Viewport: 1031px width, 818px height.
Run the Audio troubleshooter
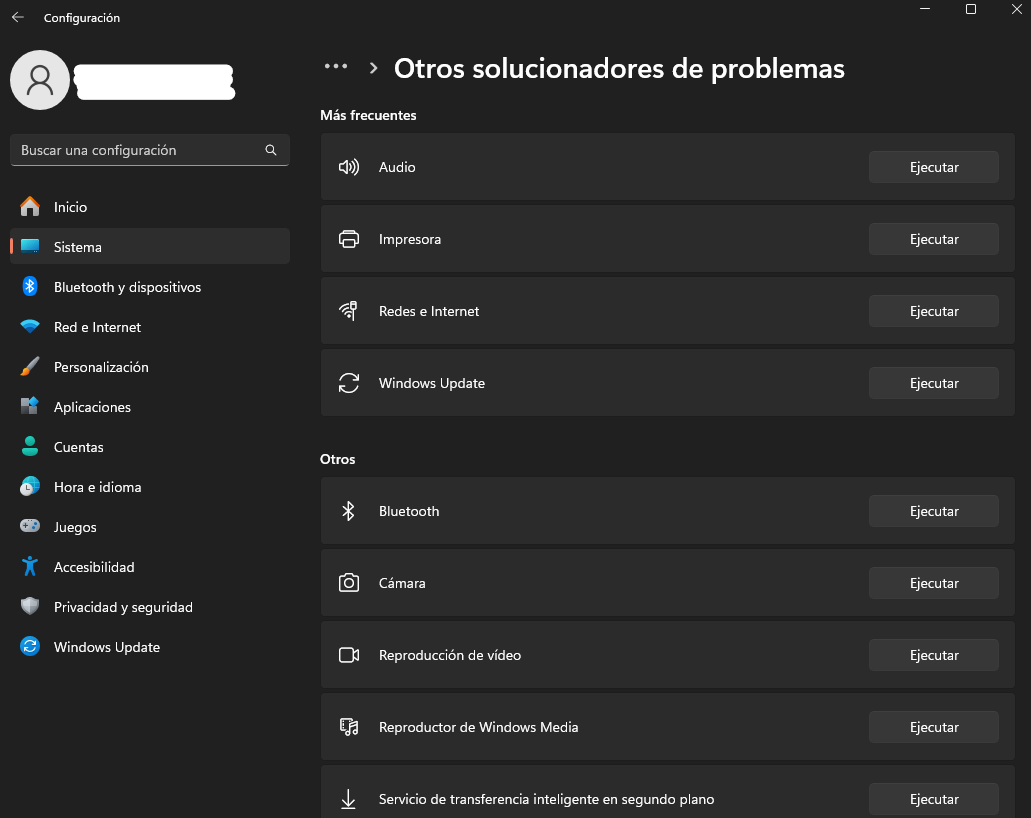coord(934,167)
